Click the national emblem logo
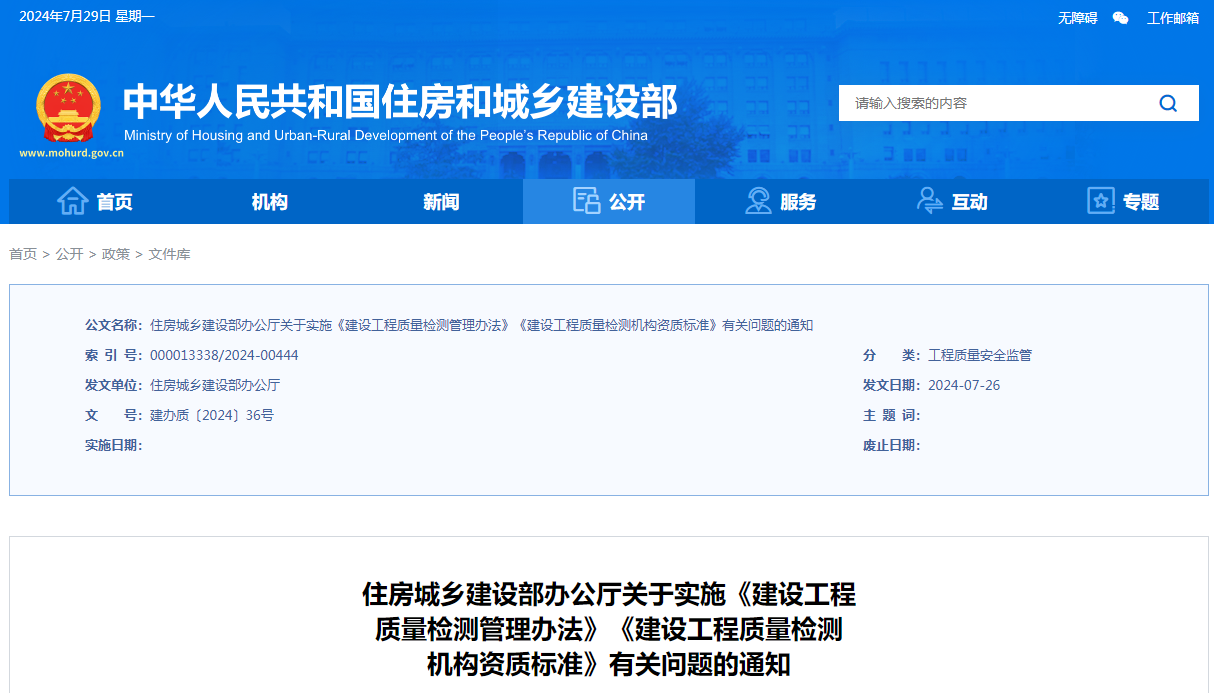The width and height of the screenshot is (1214, 693). pyautogui.click(x=69, y=108)
